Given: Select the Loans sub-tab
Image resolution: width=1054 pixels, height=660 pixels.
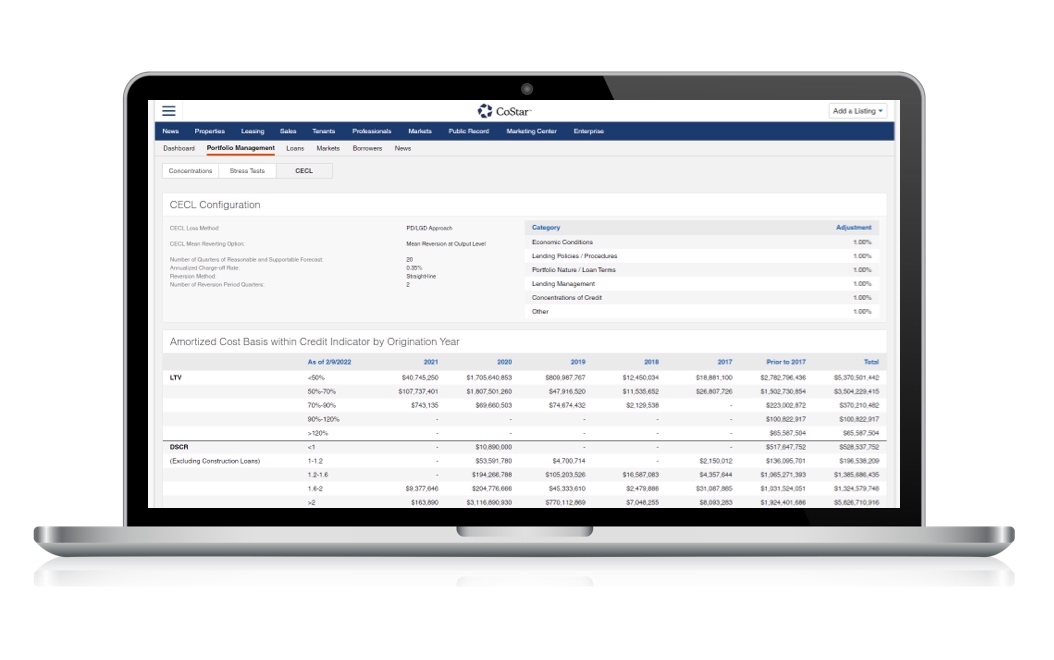Looking at the screenshot, I should [x=295, y=148].
